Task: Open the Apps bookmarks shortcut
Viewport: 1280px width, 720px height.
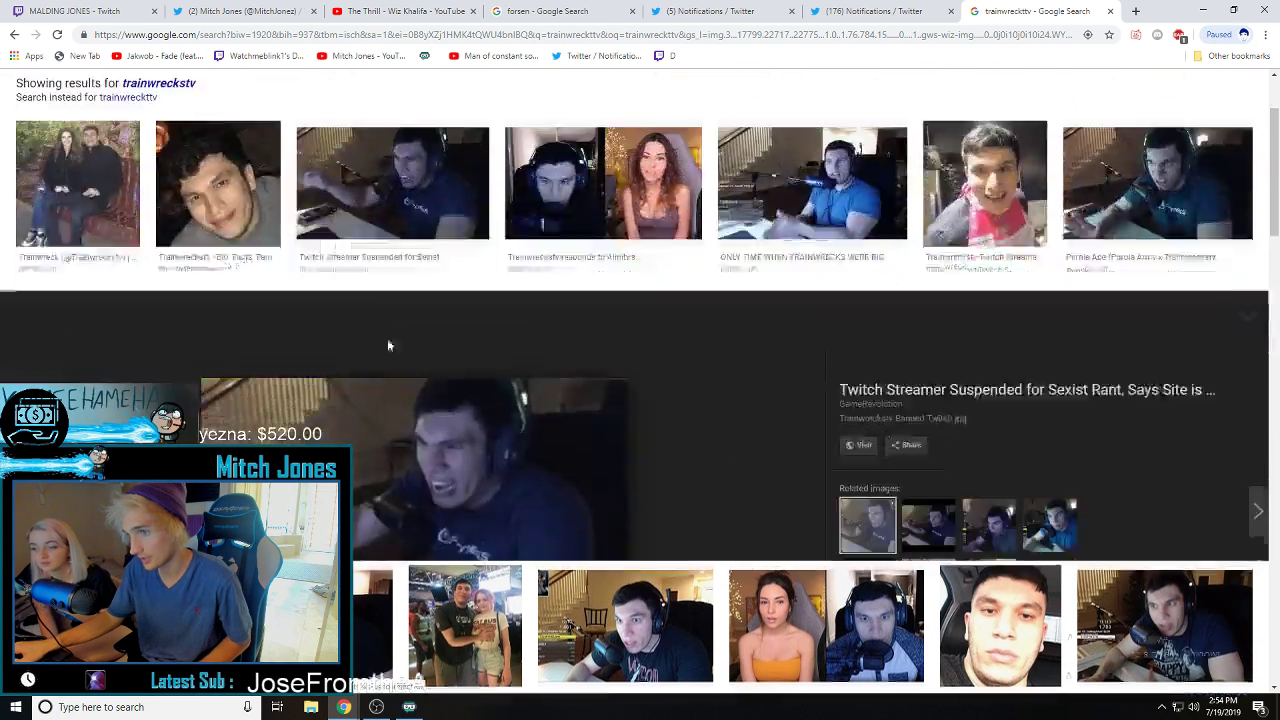Action: [27, 56]
